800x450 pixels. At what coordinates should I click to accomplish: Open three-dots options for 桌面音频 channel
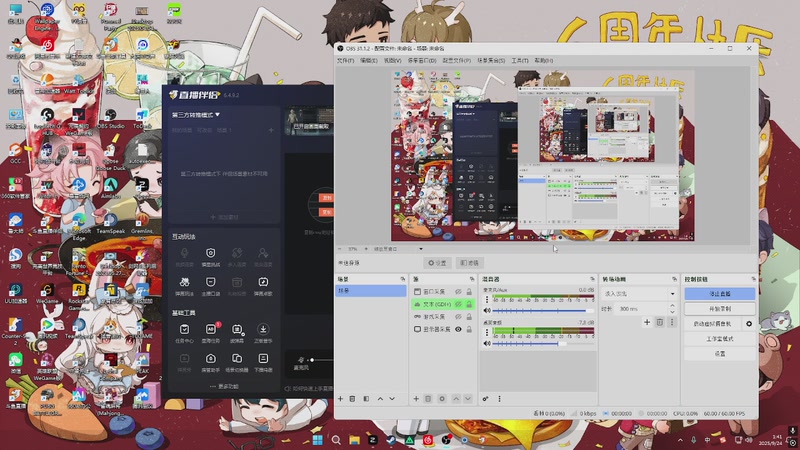tap(487, 332)
